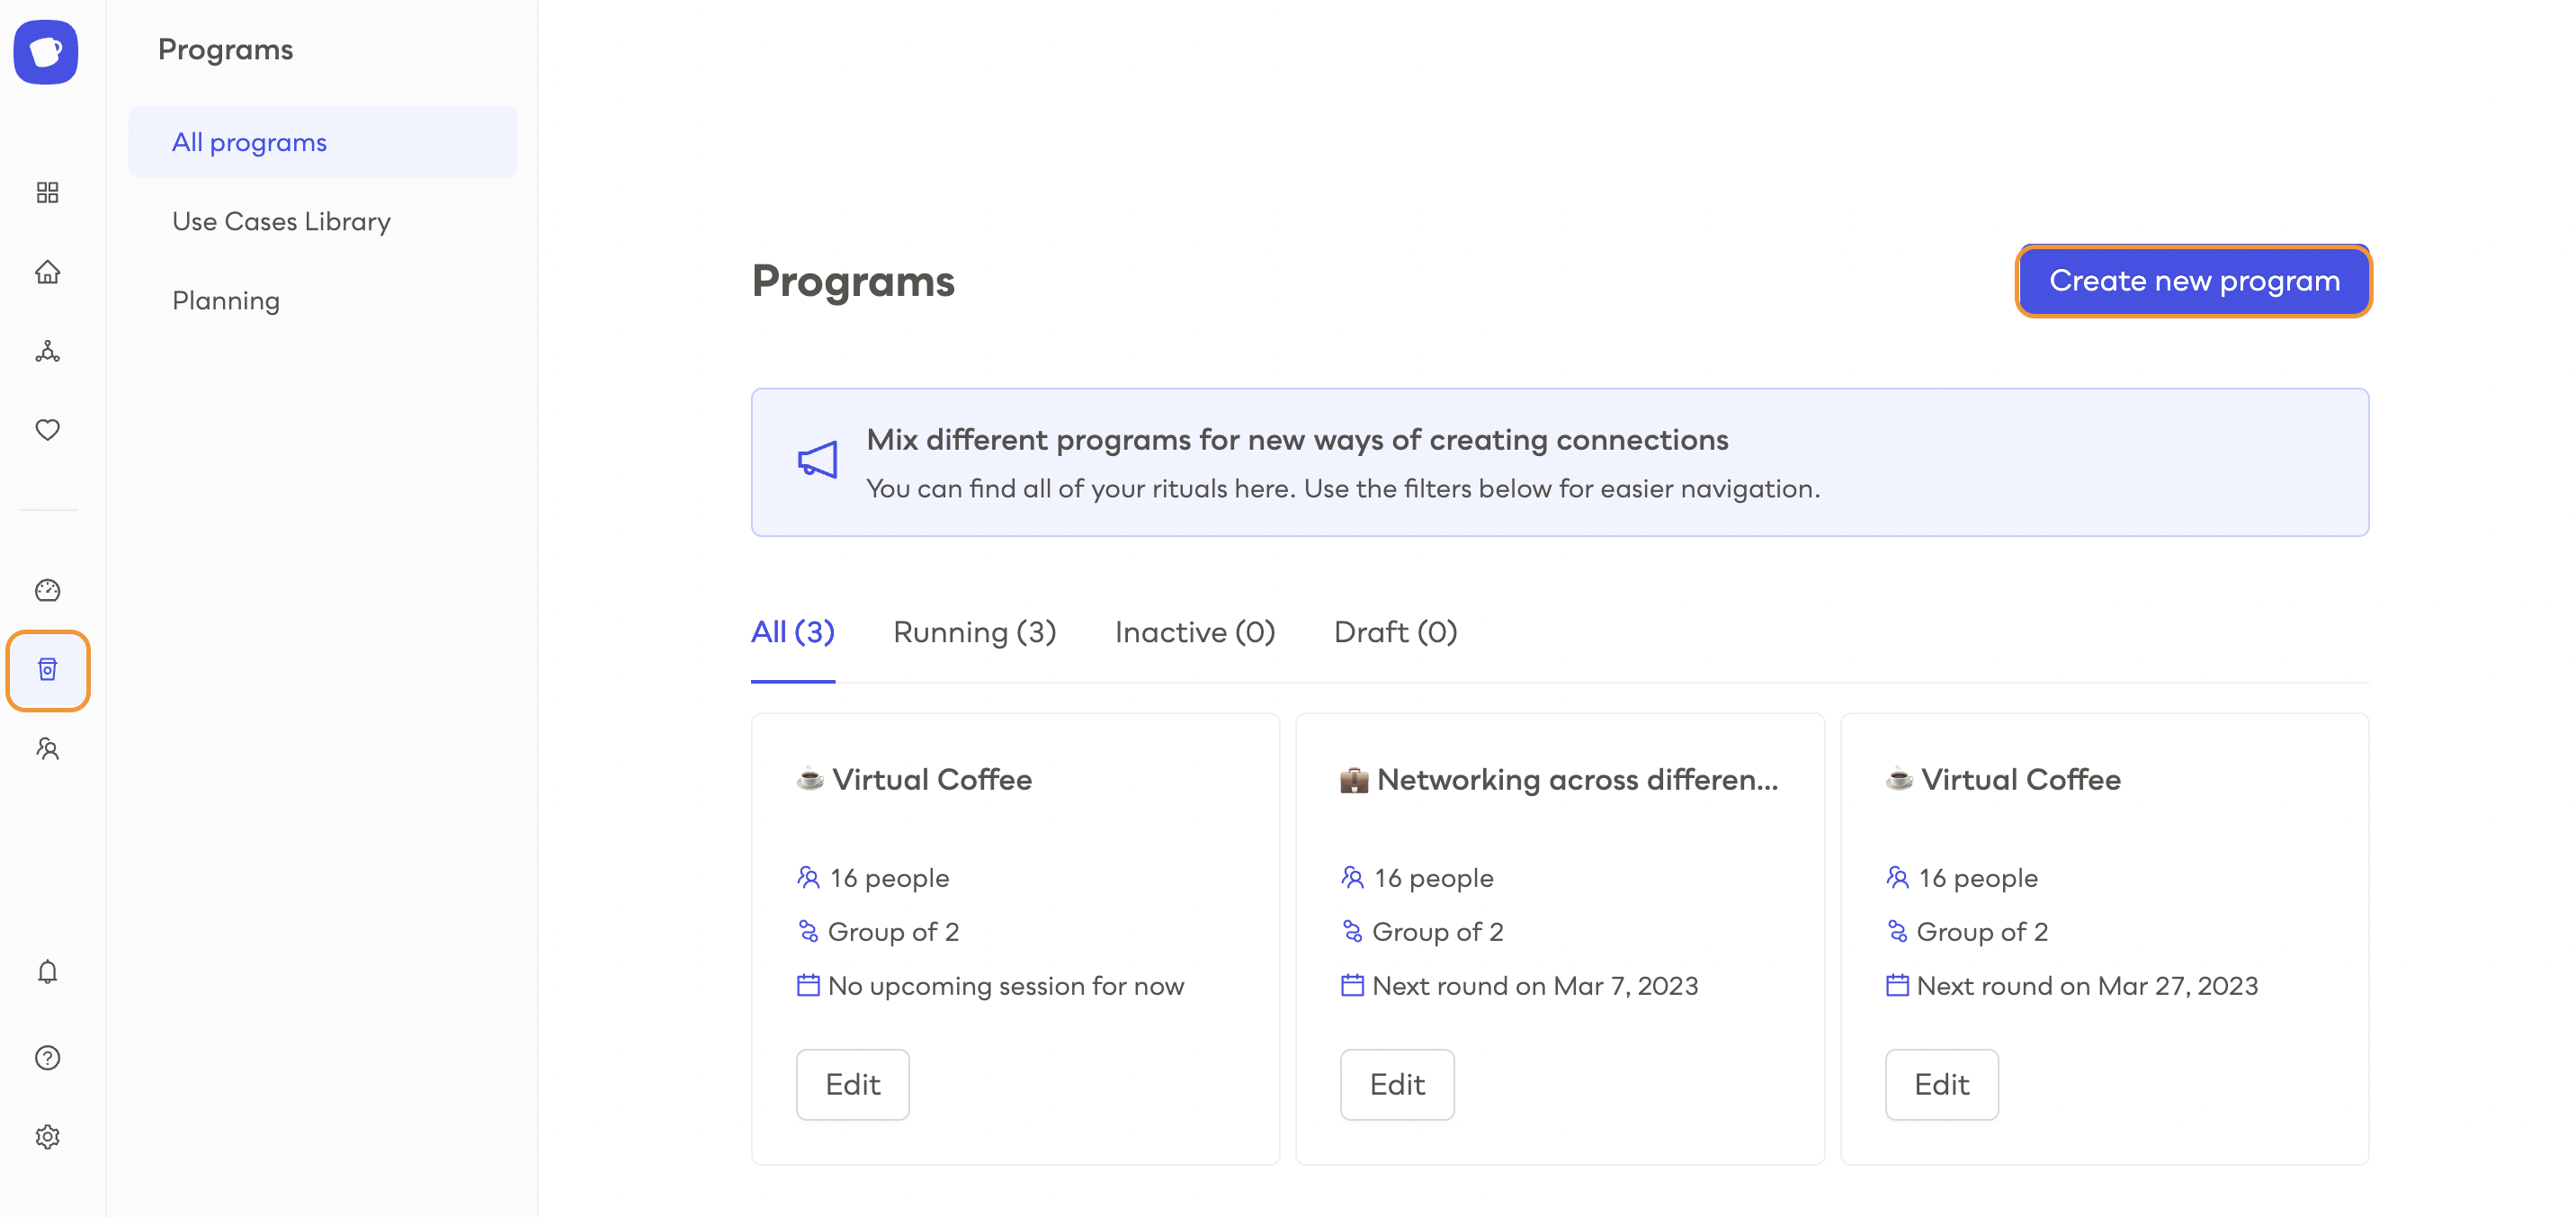Click group icon on Mar 27 Virtual Coffee card

(1897, 931)
